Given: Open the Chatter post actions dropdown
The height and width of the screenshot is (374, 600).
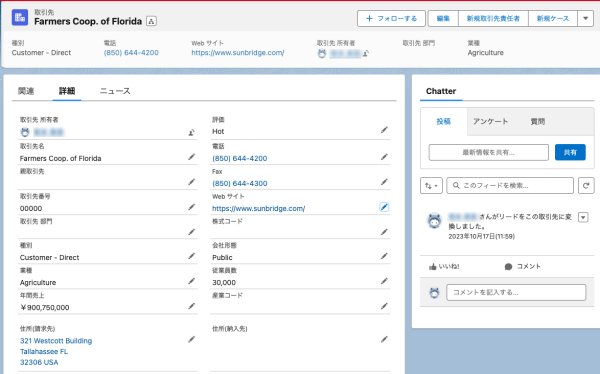Looking at the screenshot, I should [x=583, y=217].
